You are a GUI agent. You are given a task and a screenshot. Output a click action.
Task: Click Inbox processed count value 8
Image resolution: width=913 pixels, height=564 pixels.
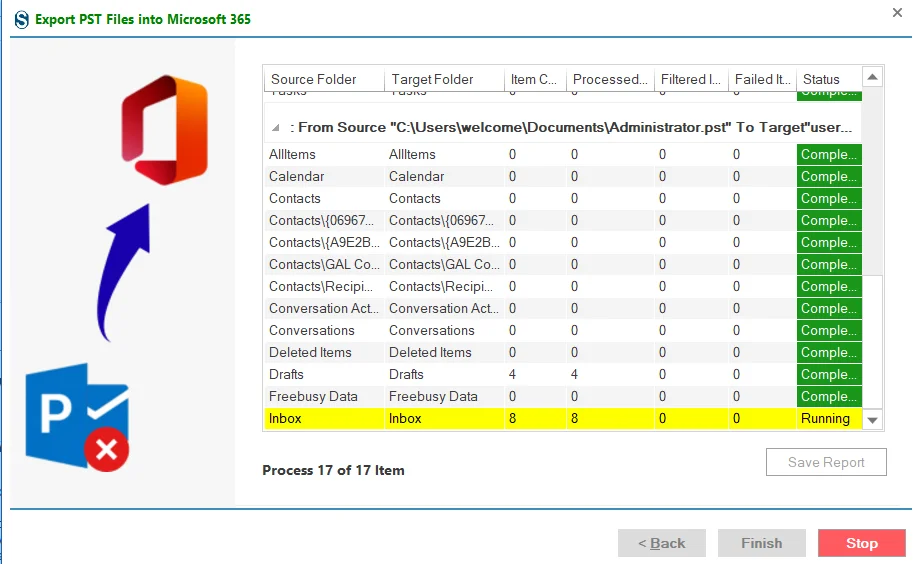coord(574,418)
